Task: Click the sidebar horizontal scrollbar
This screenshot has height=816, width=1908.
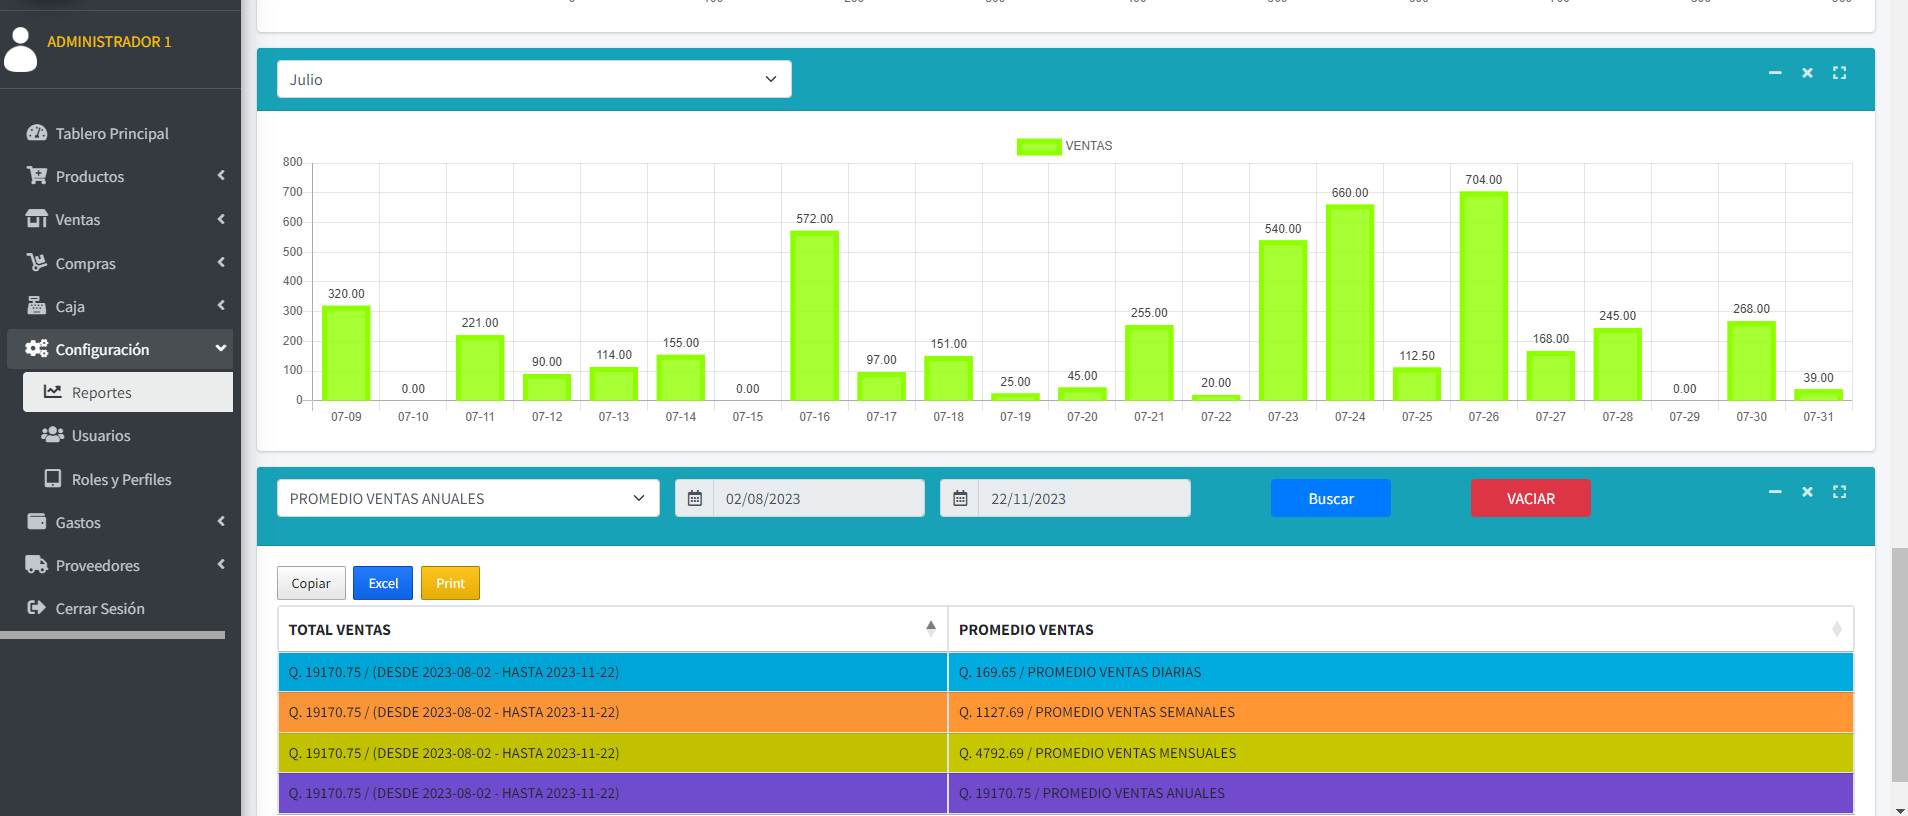Action: [112, 634]
